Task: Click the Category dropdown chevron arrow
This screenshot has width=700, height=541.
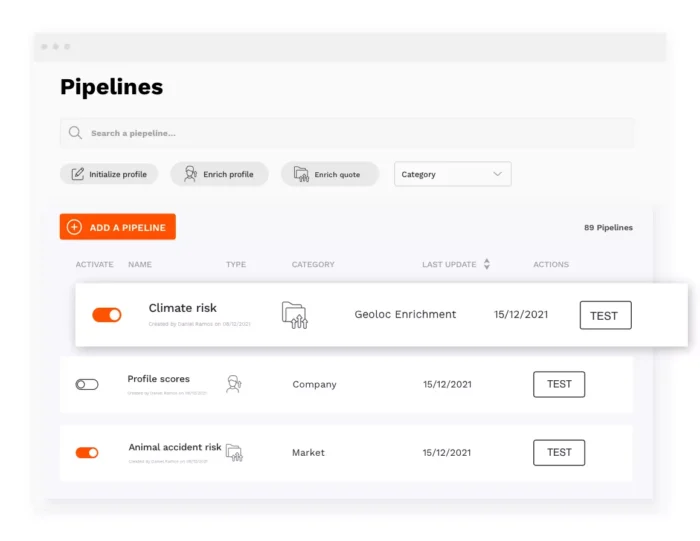Action: 497,174
